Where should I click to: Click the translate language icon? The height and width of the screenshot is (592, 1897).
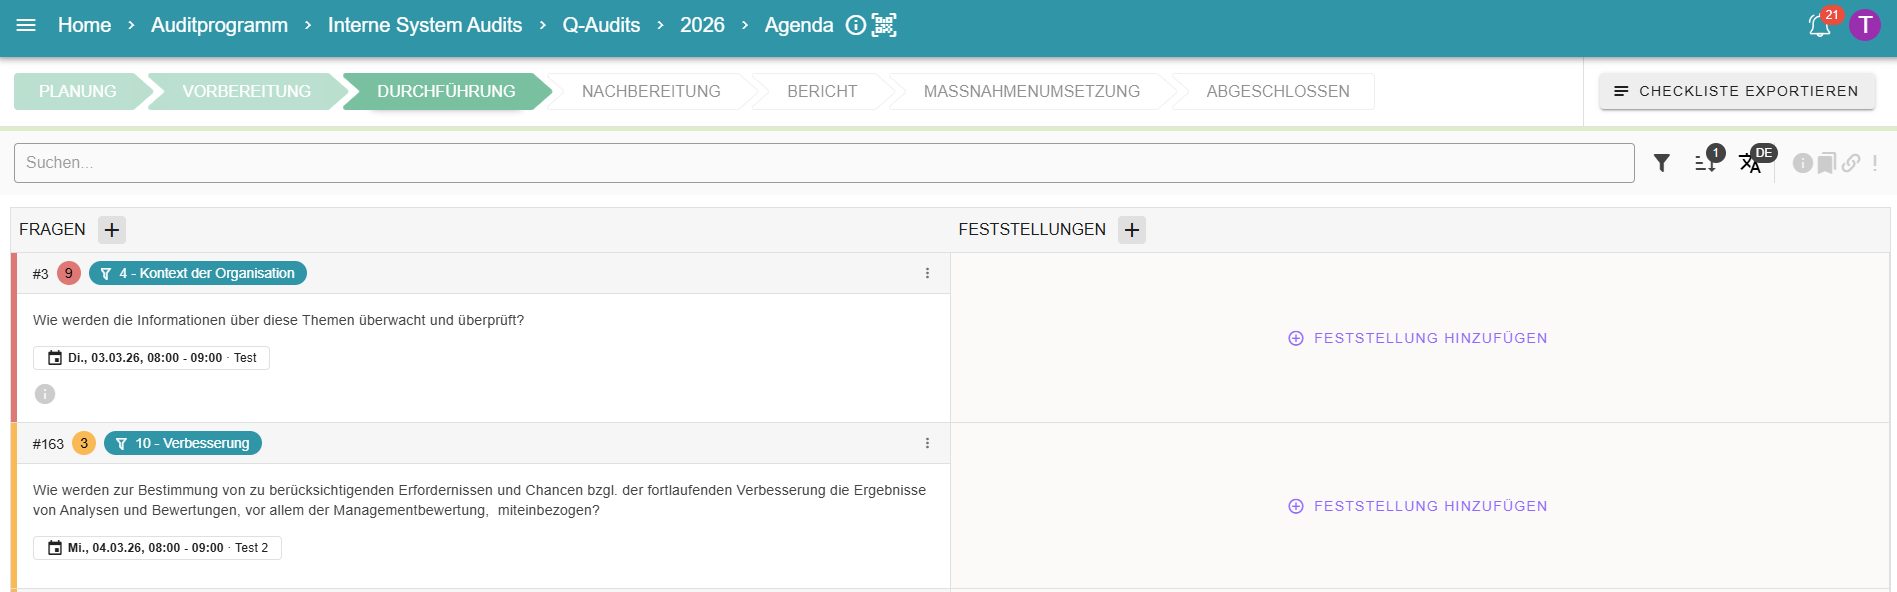pyautogui.click(x=1750, y=163)
